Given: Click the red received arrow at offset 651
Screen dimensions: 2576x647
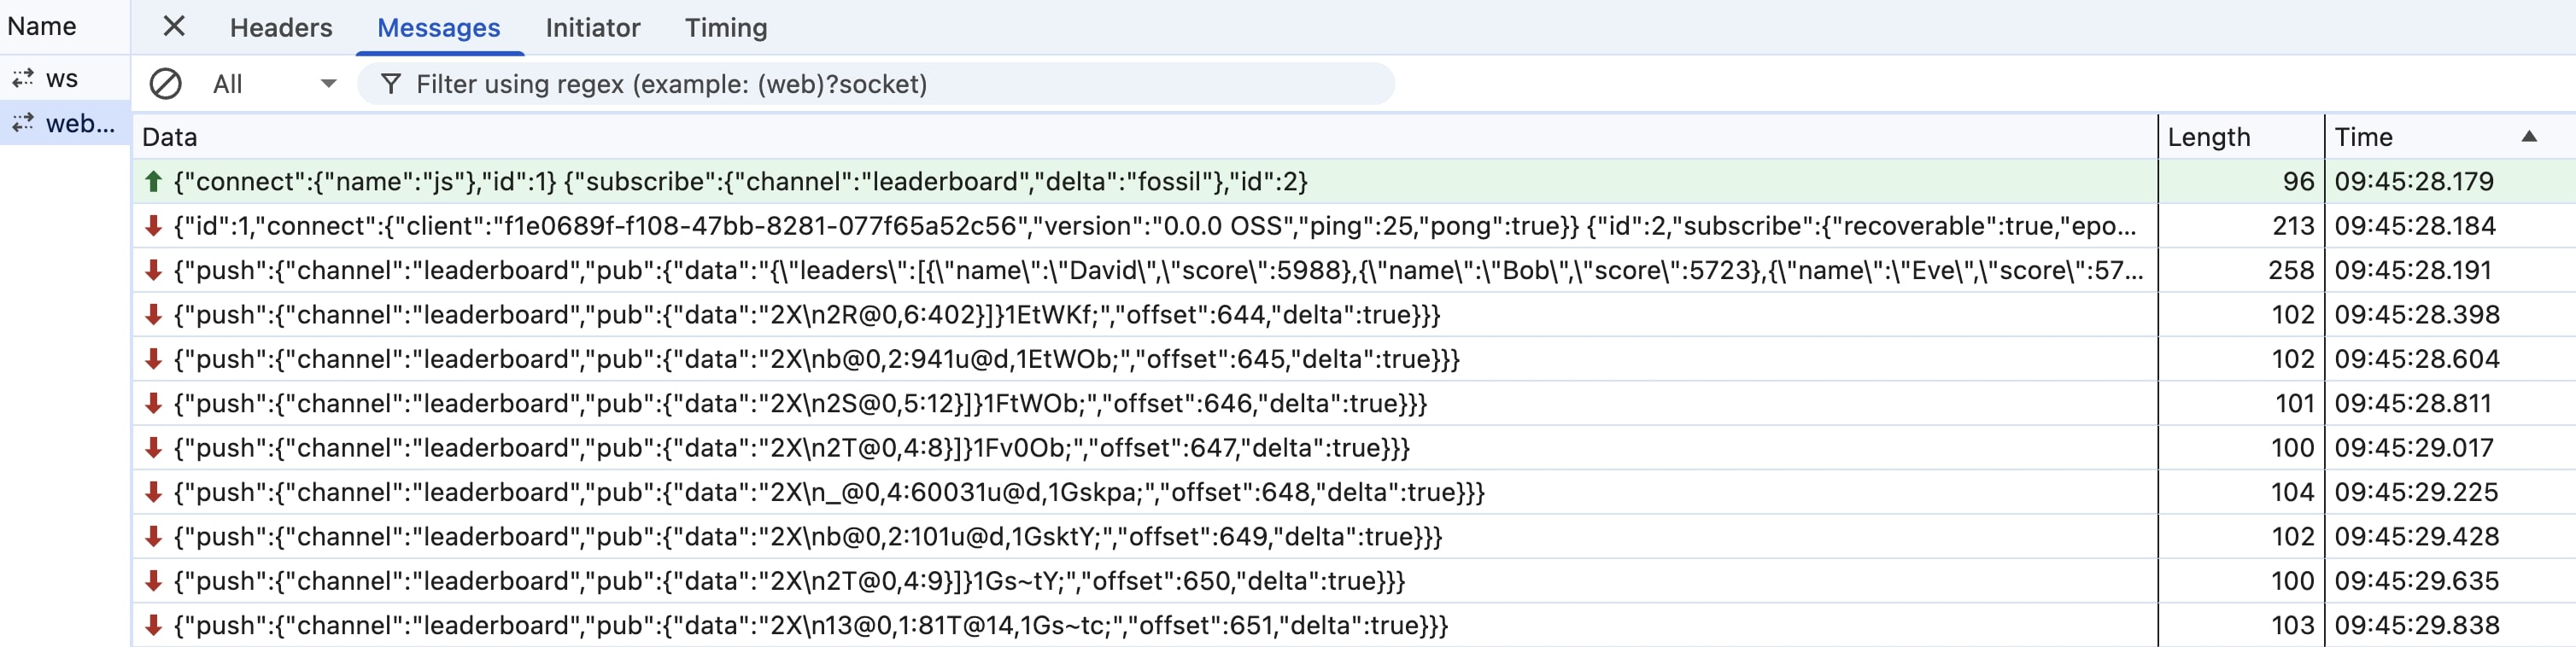Looking at the screenshot, I should [x=153, y=626].
